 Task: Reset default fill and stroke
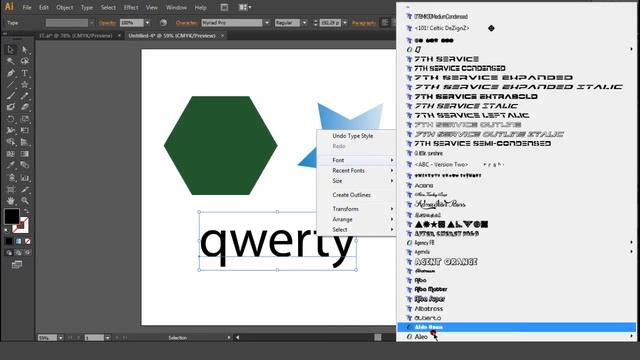coord(6,231)
